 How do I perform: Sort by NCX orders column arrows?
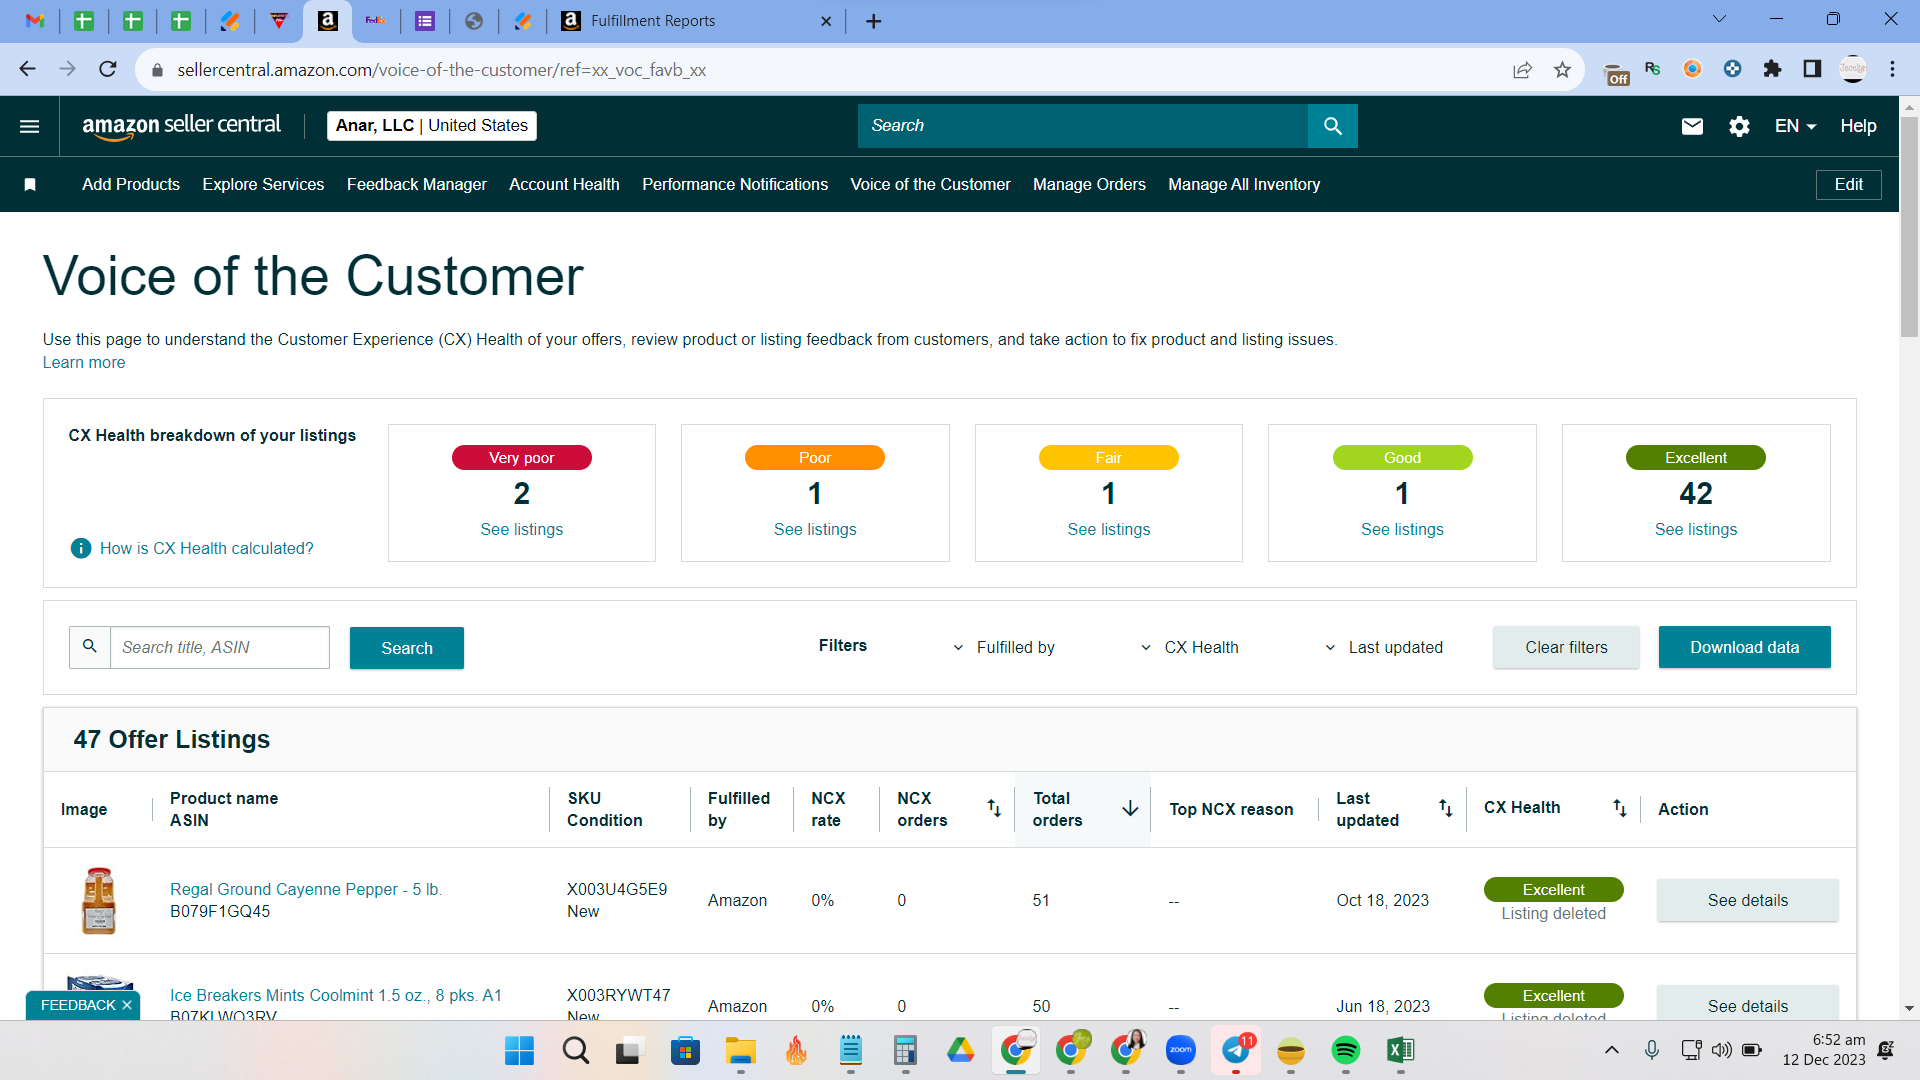point(994,808)
